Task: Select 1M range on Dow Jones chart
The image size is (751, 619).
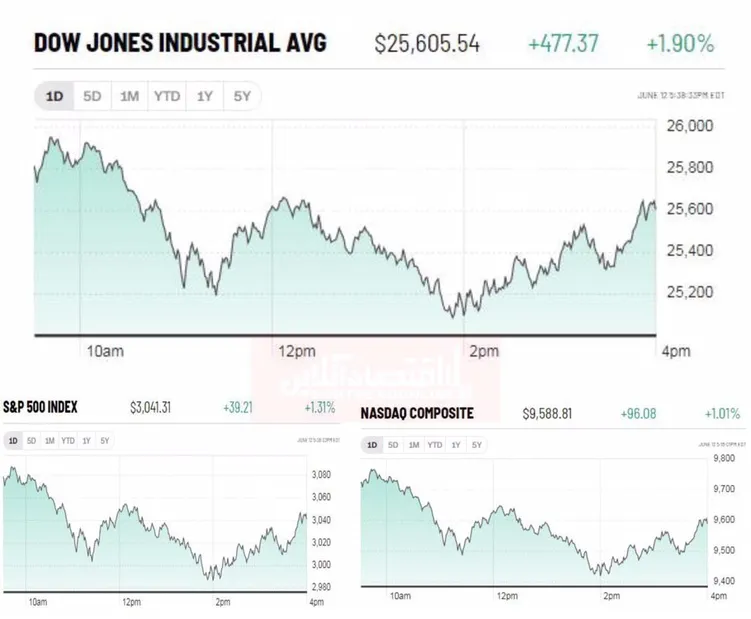Action: pyautogui.click(x=129, y=96)
